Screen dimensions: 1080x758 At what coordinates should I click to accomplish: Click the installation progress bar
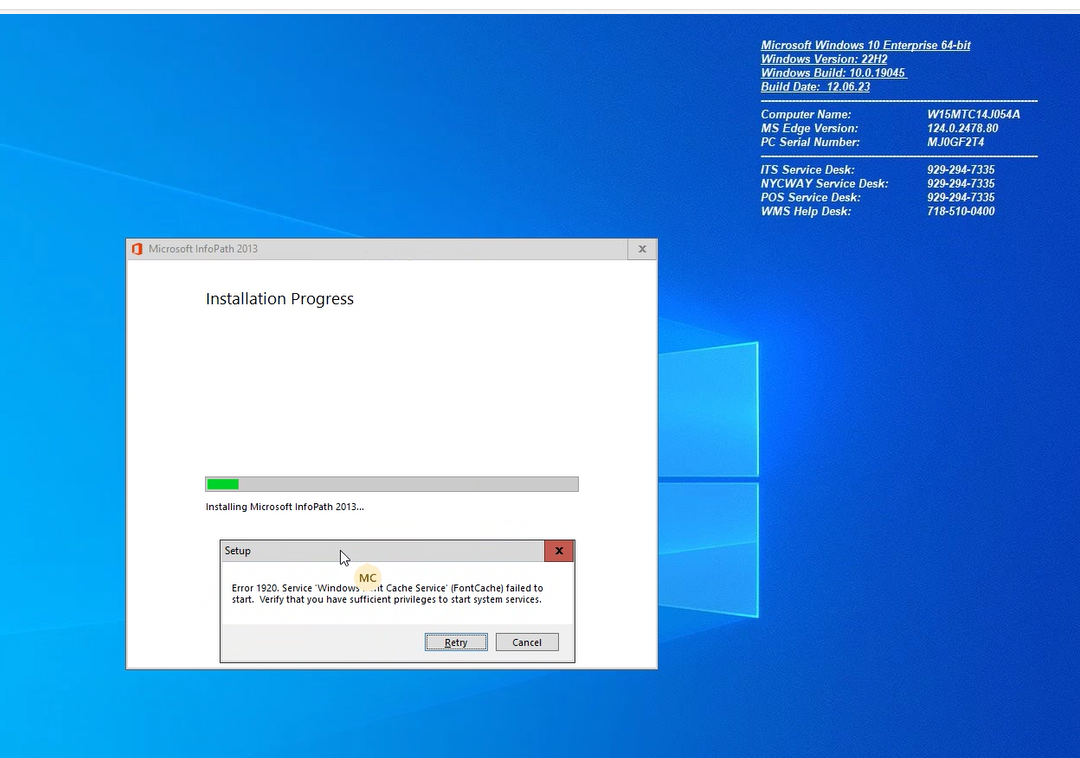point(392,484)
